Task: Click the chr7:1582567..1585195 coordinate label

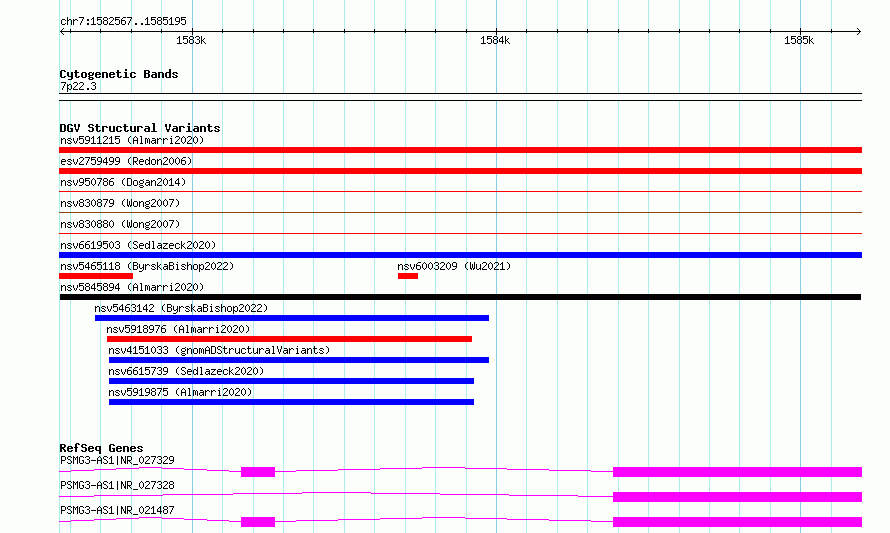Action: [123, 21]
